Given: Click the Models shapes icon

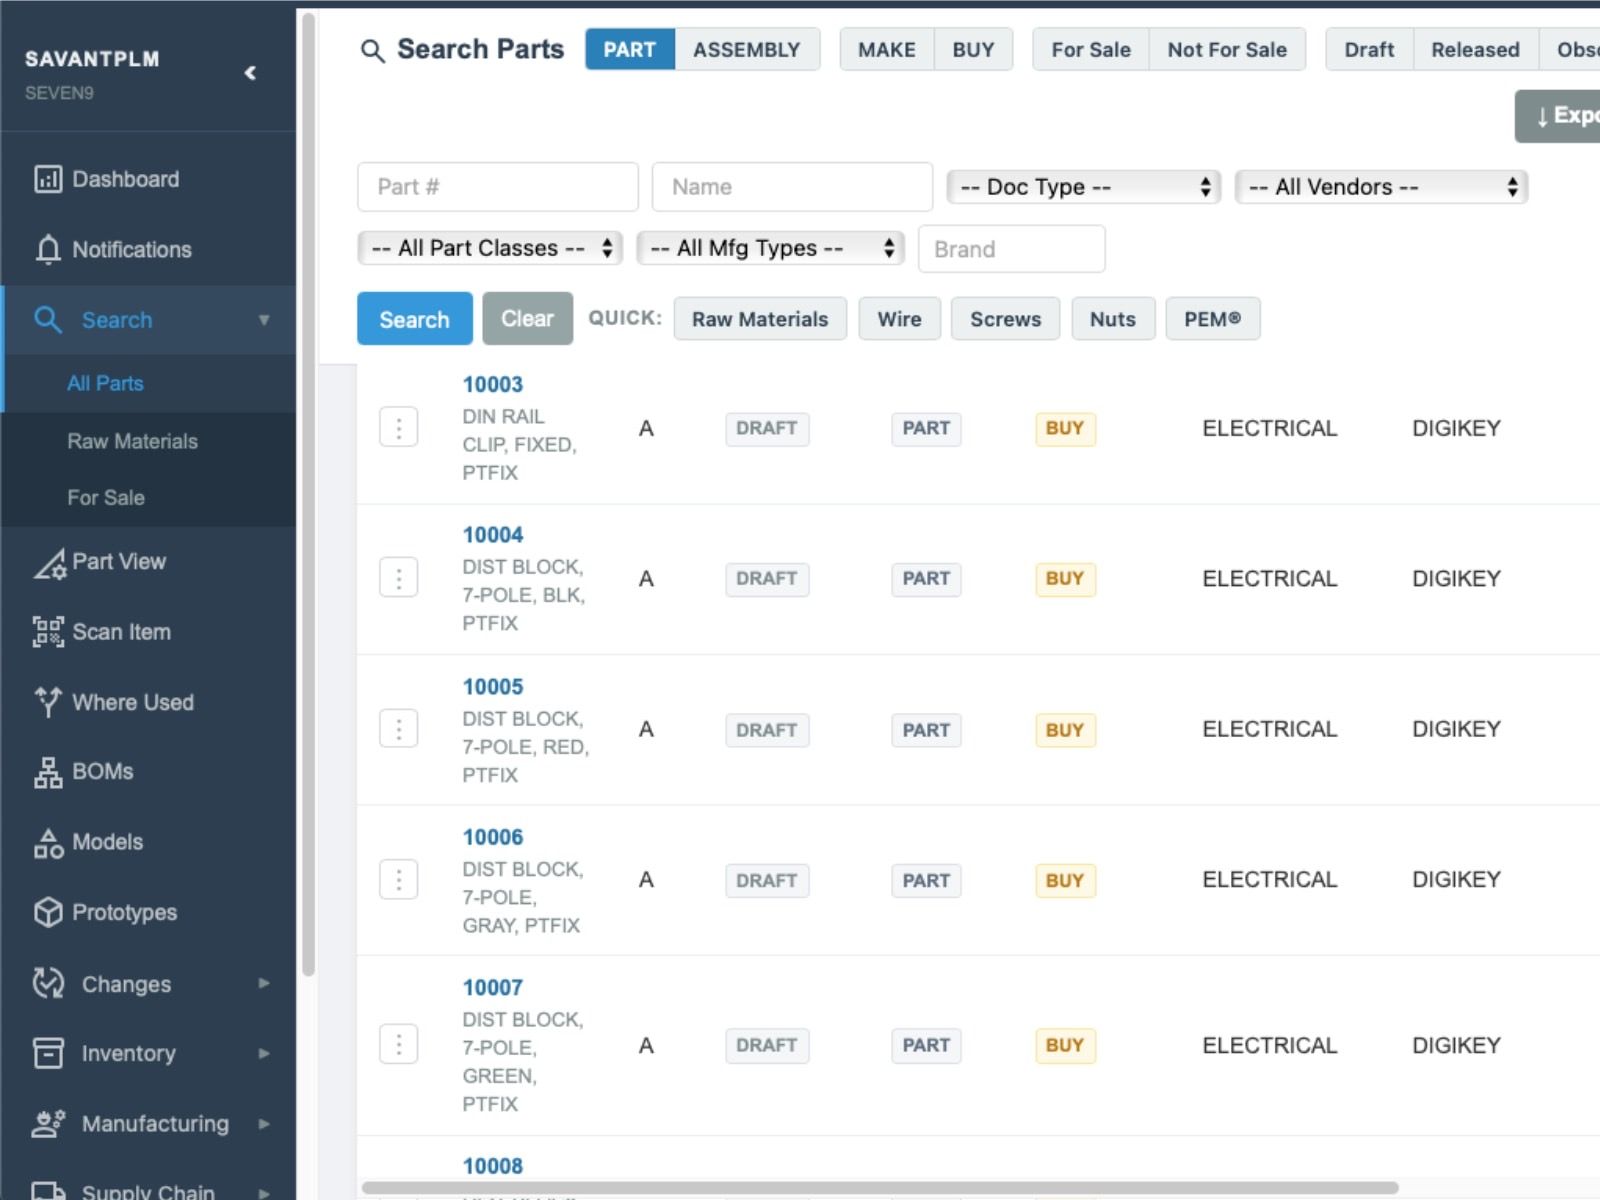Looking at the screenshot, I should click(48, 843).
